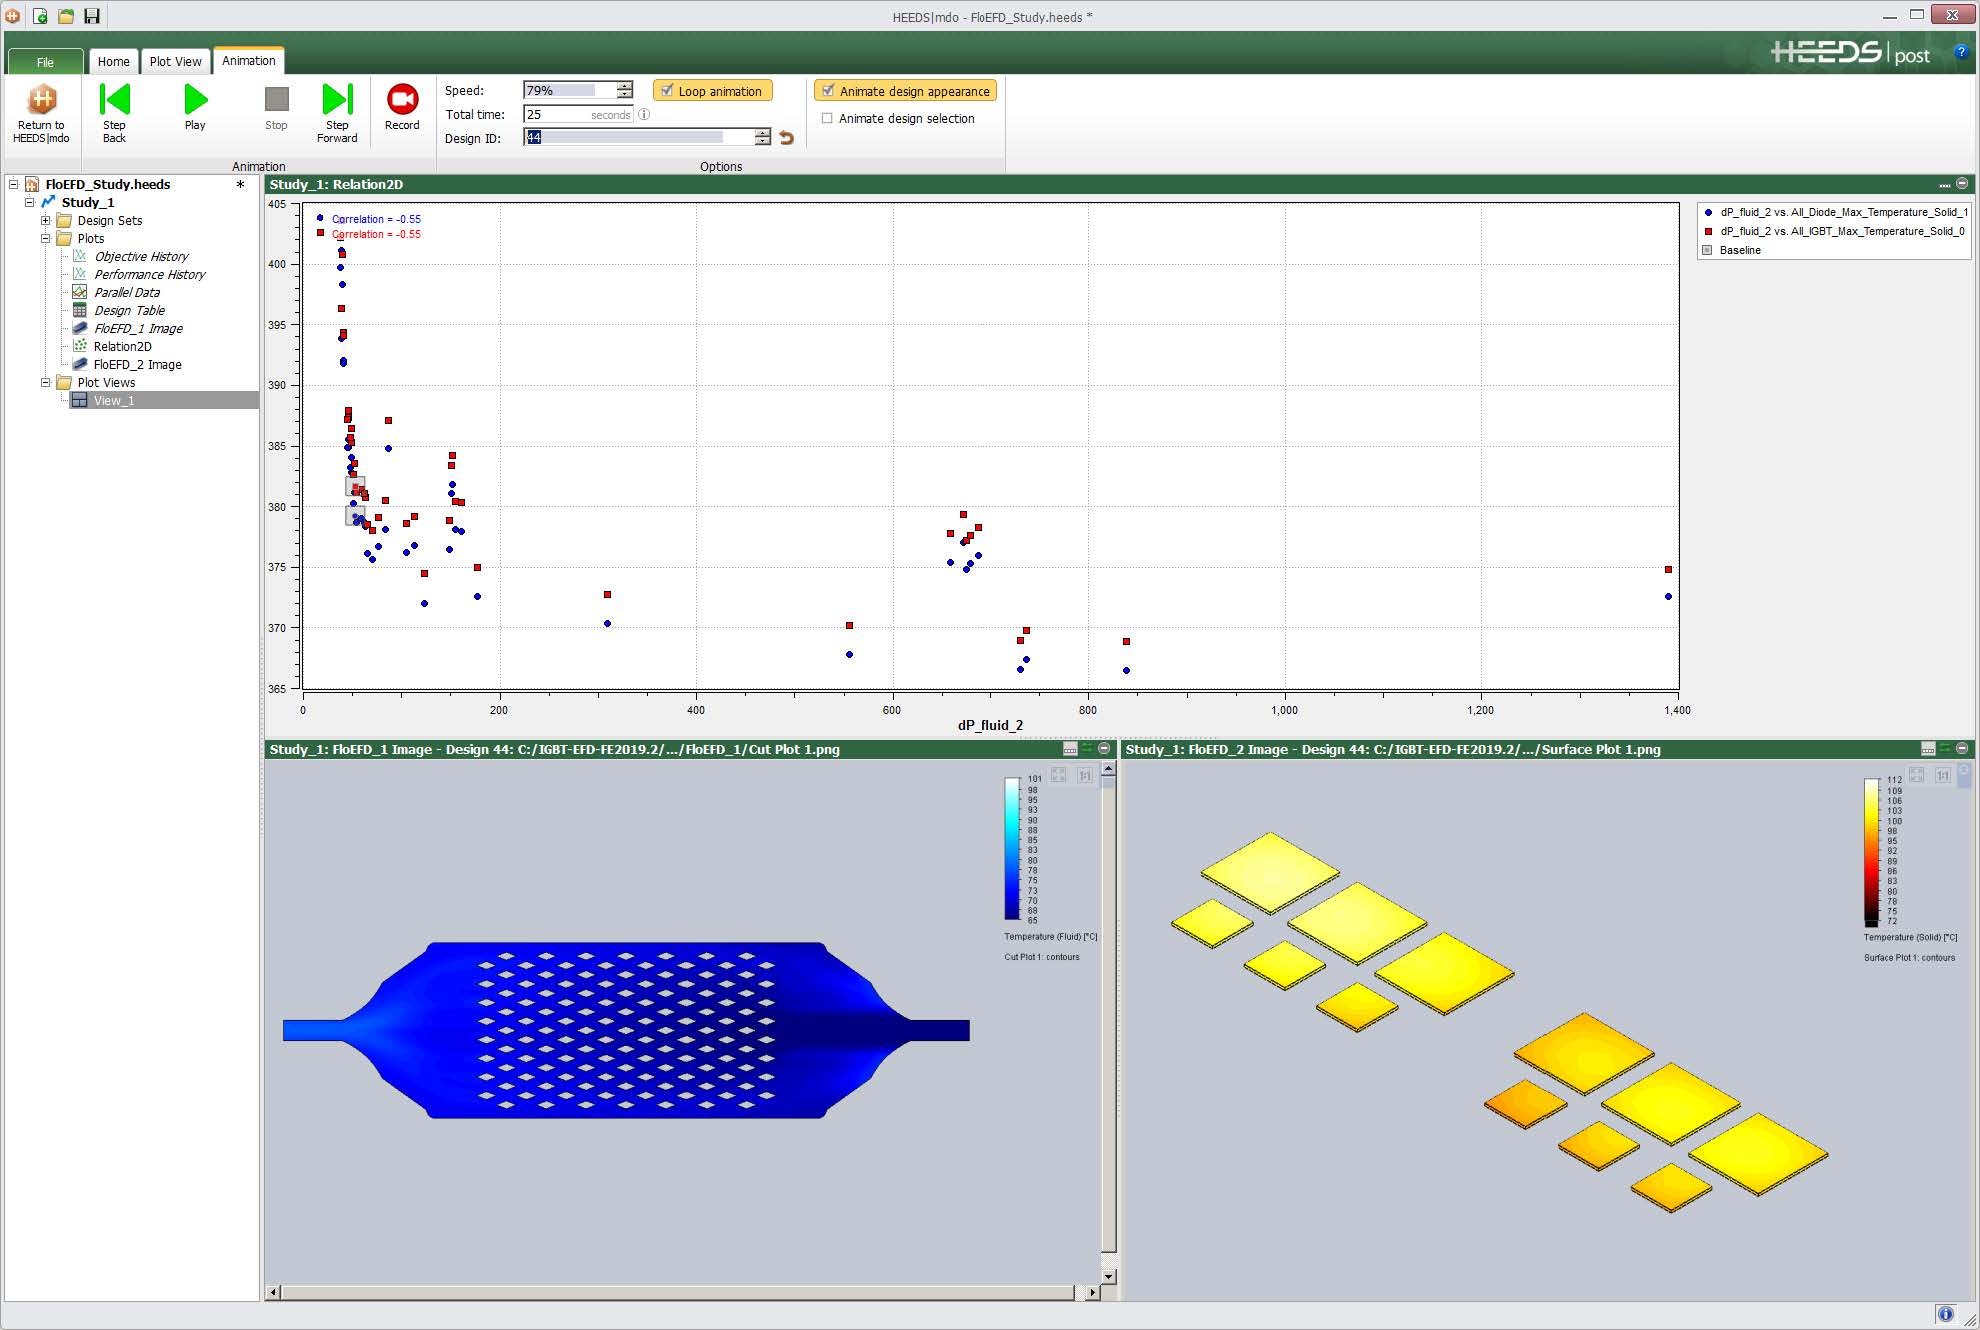The height and width of the screenshot is (1330, 1980).
Task: Switch to the Plot View tab
Action: (x=175, y=61)
